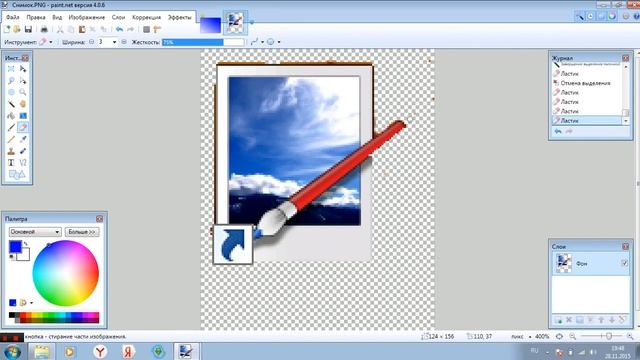640x360 pixels.
Task: Toggle the History window icon at top right
Action: (x=590, y=16)
